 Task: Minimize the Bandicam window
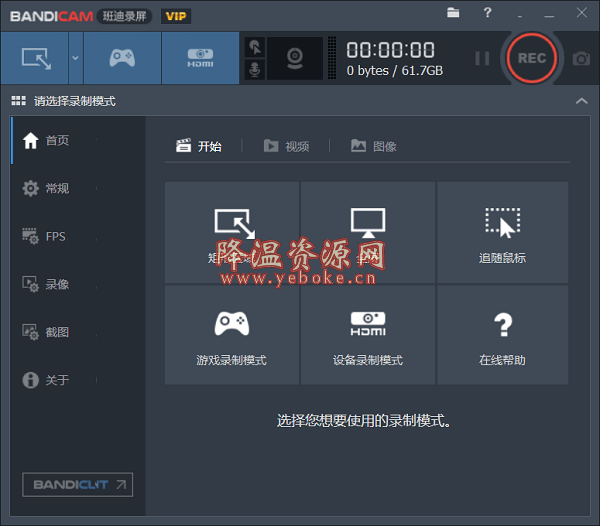pos(549,16)
